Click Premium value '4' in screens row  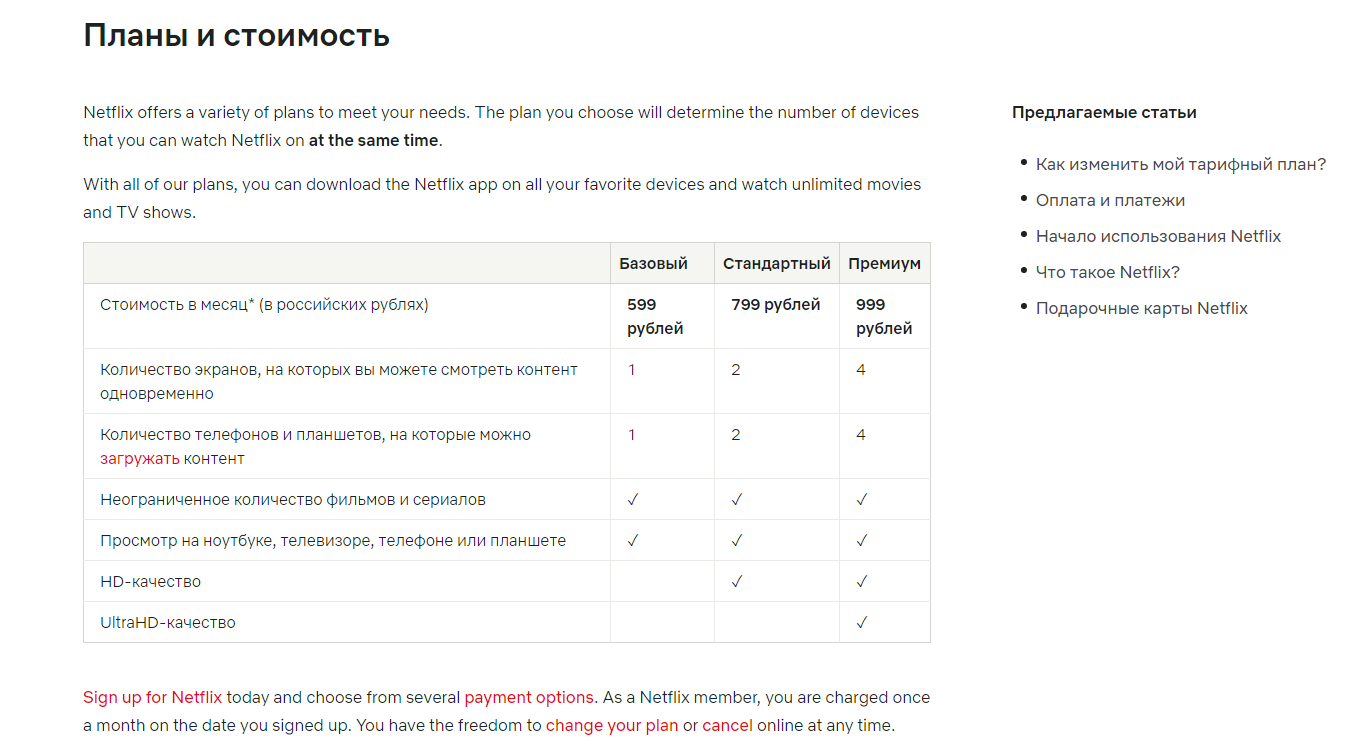click(x=861, y=370)
